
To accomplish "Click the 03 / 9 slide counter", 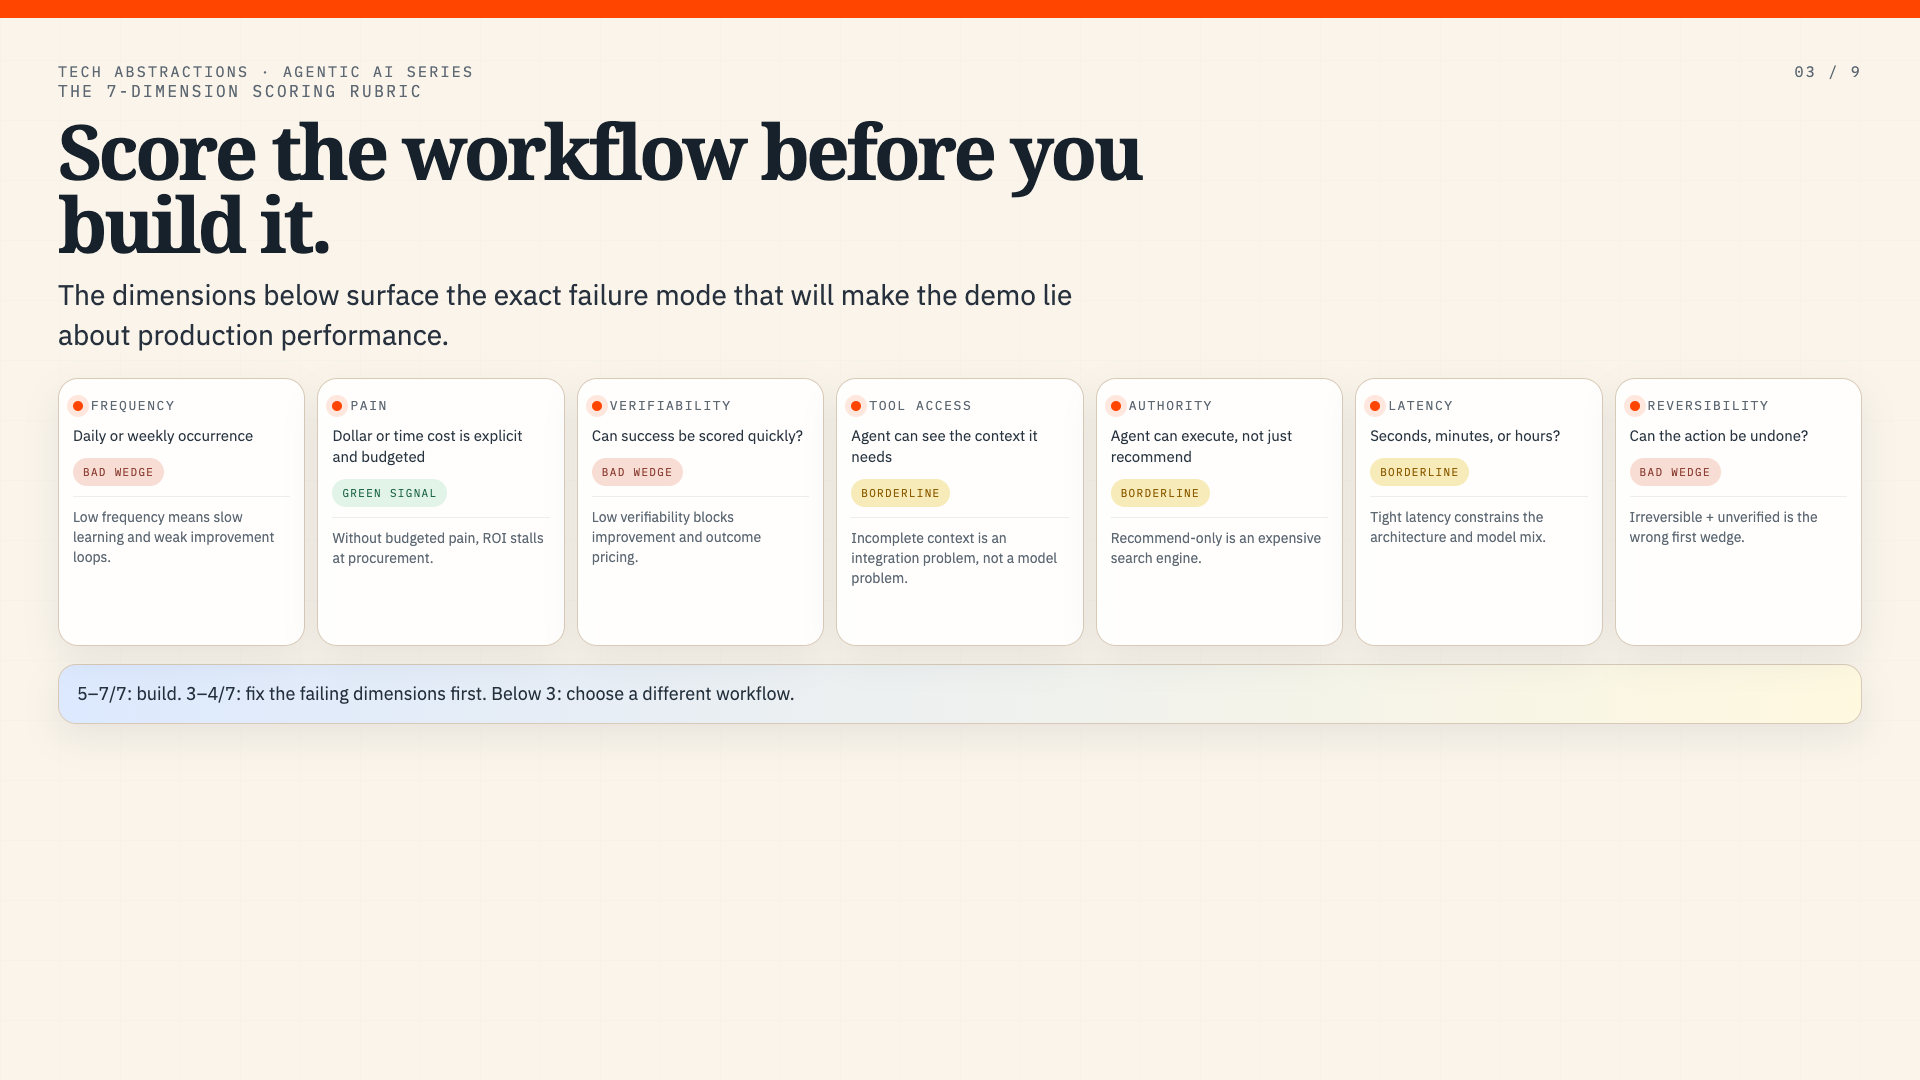I will [1827, 72].
